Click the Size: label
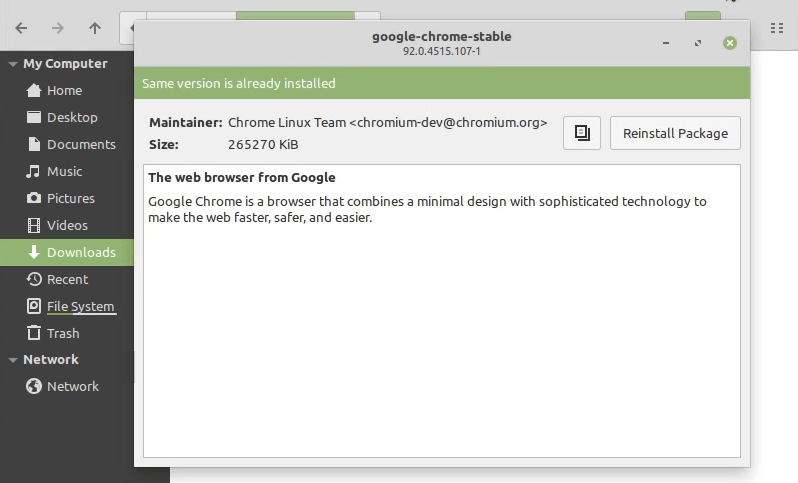798x483 pixels. [x=164, y=145]
